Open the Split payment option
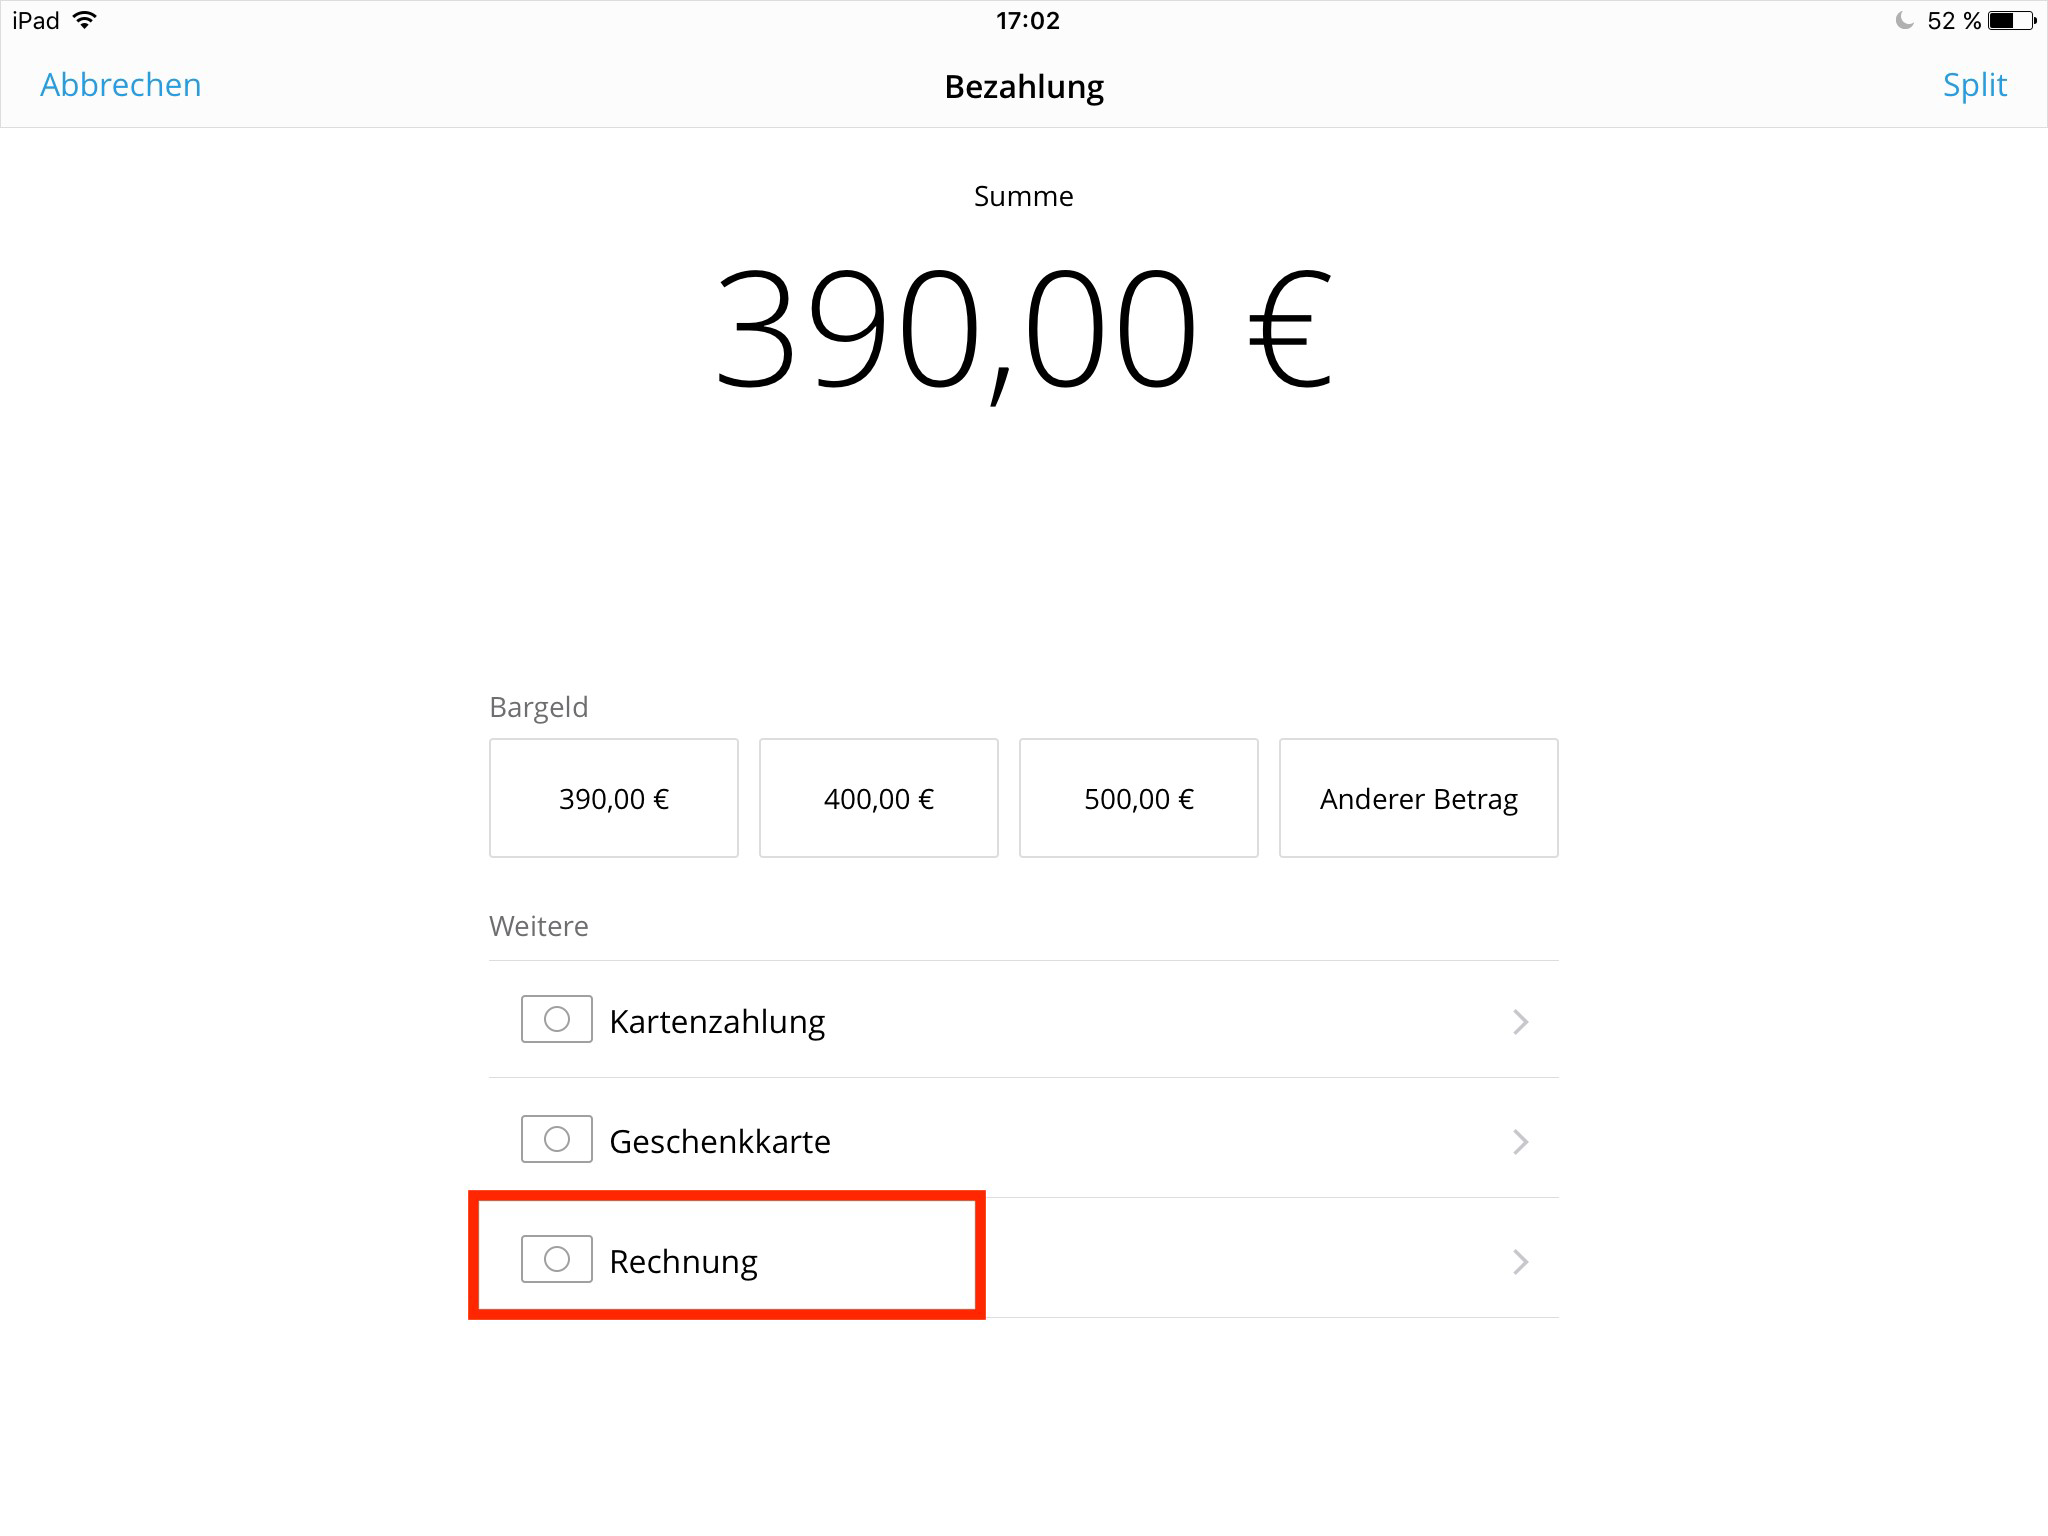This screenshot has width=2048, height=1536. pyautogui.click(x=1974, y=85)
